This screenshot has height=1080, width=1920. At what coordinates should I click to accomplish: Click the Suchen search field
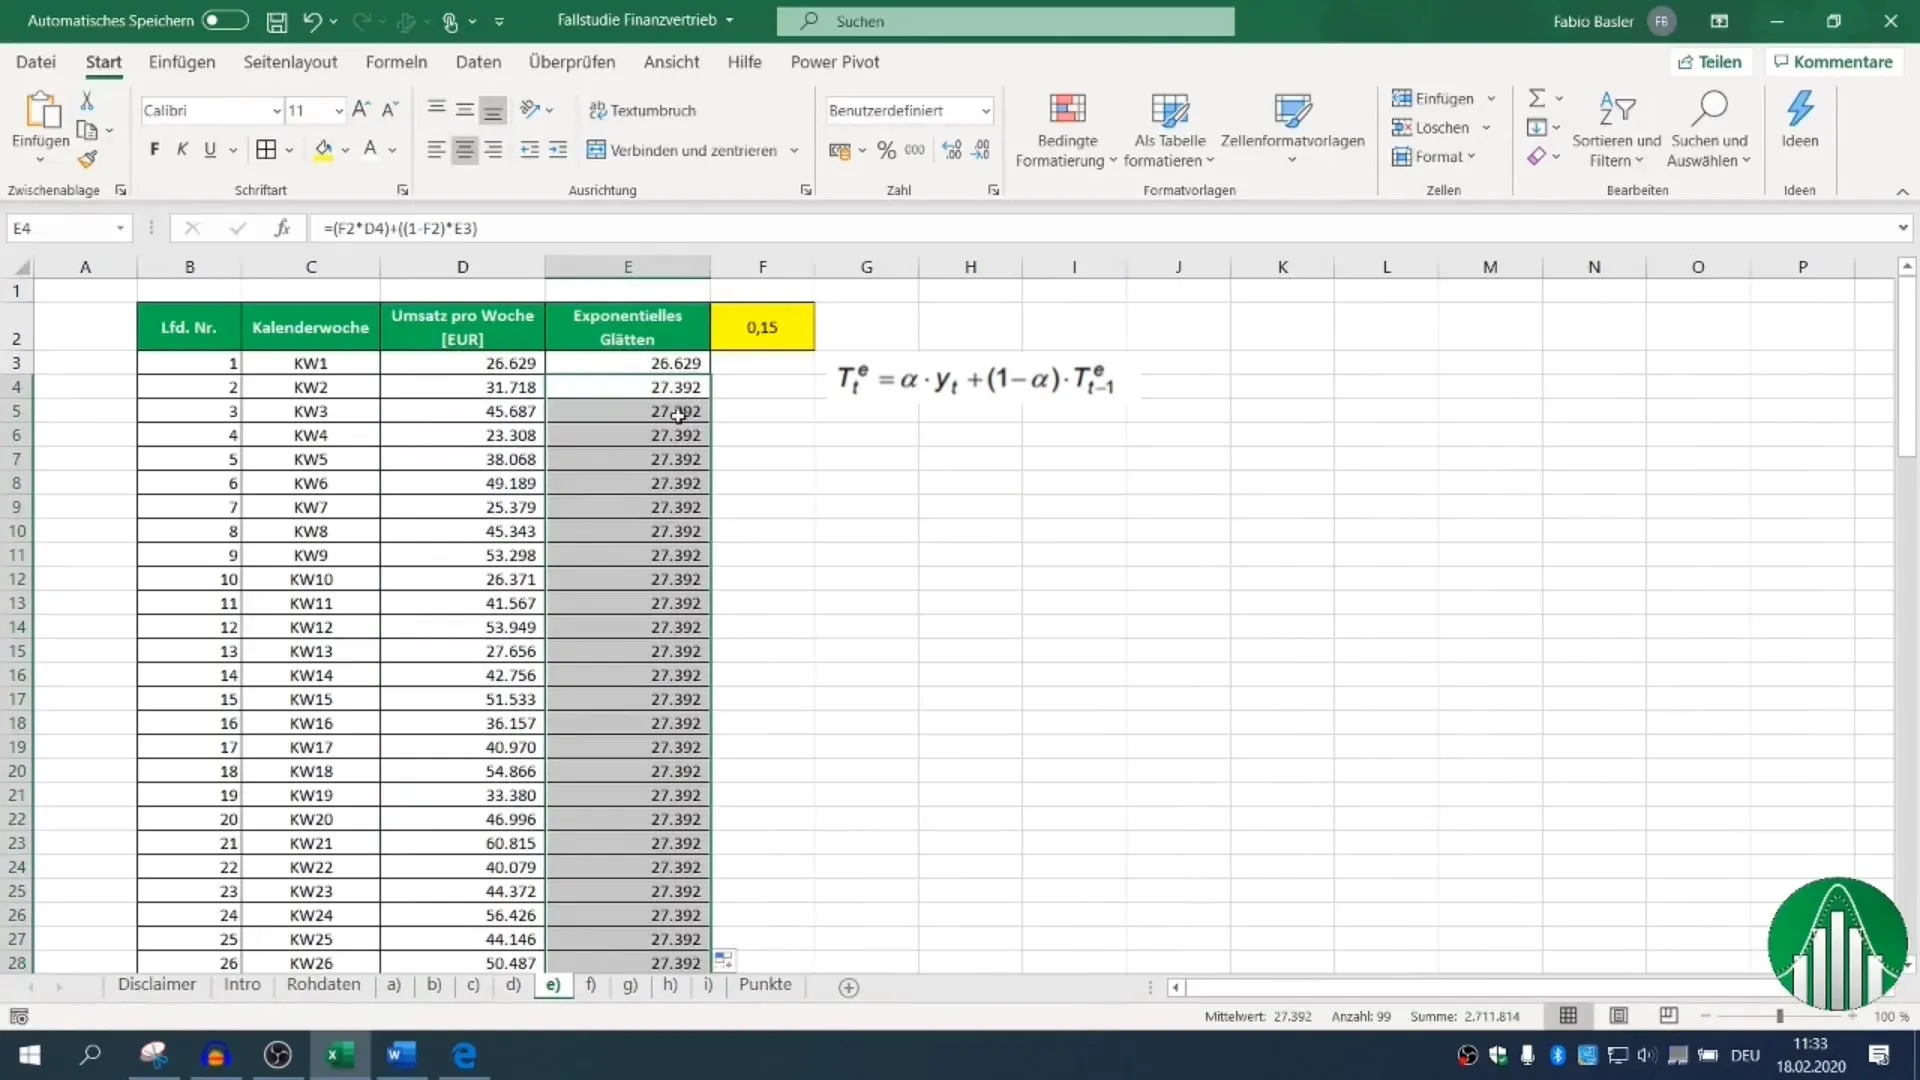point(1005,21)
